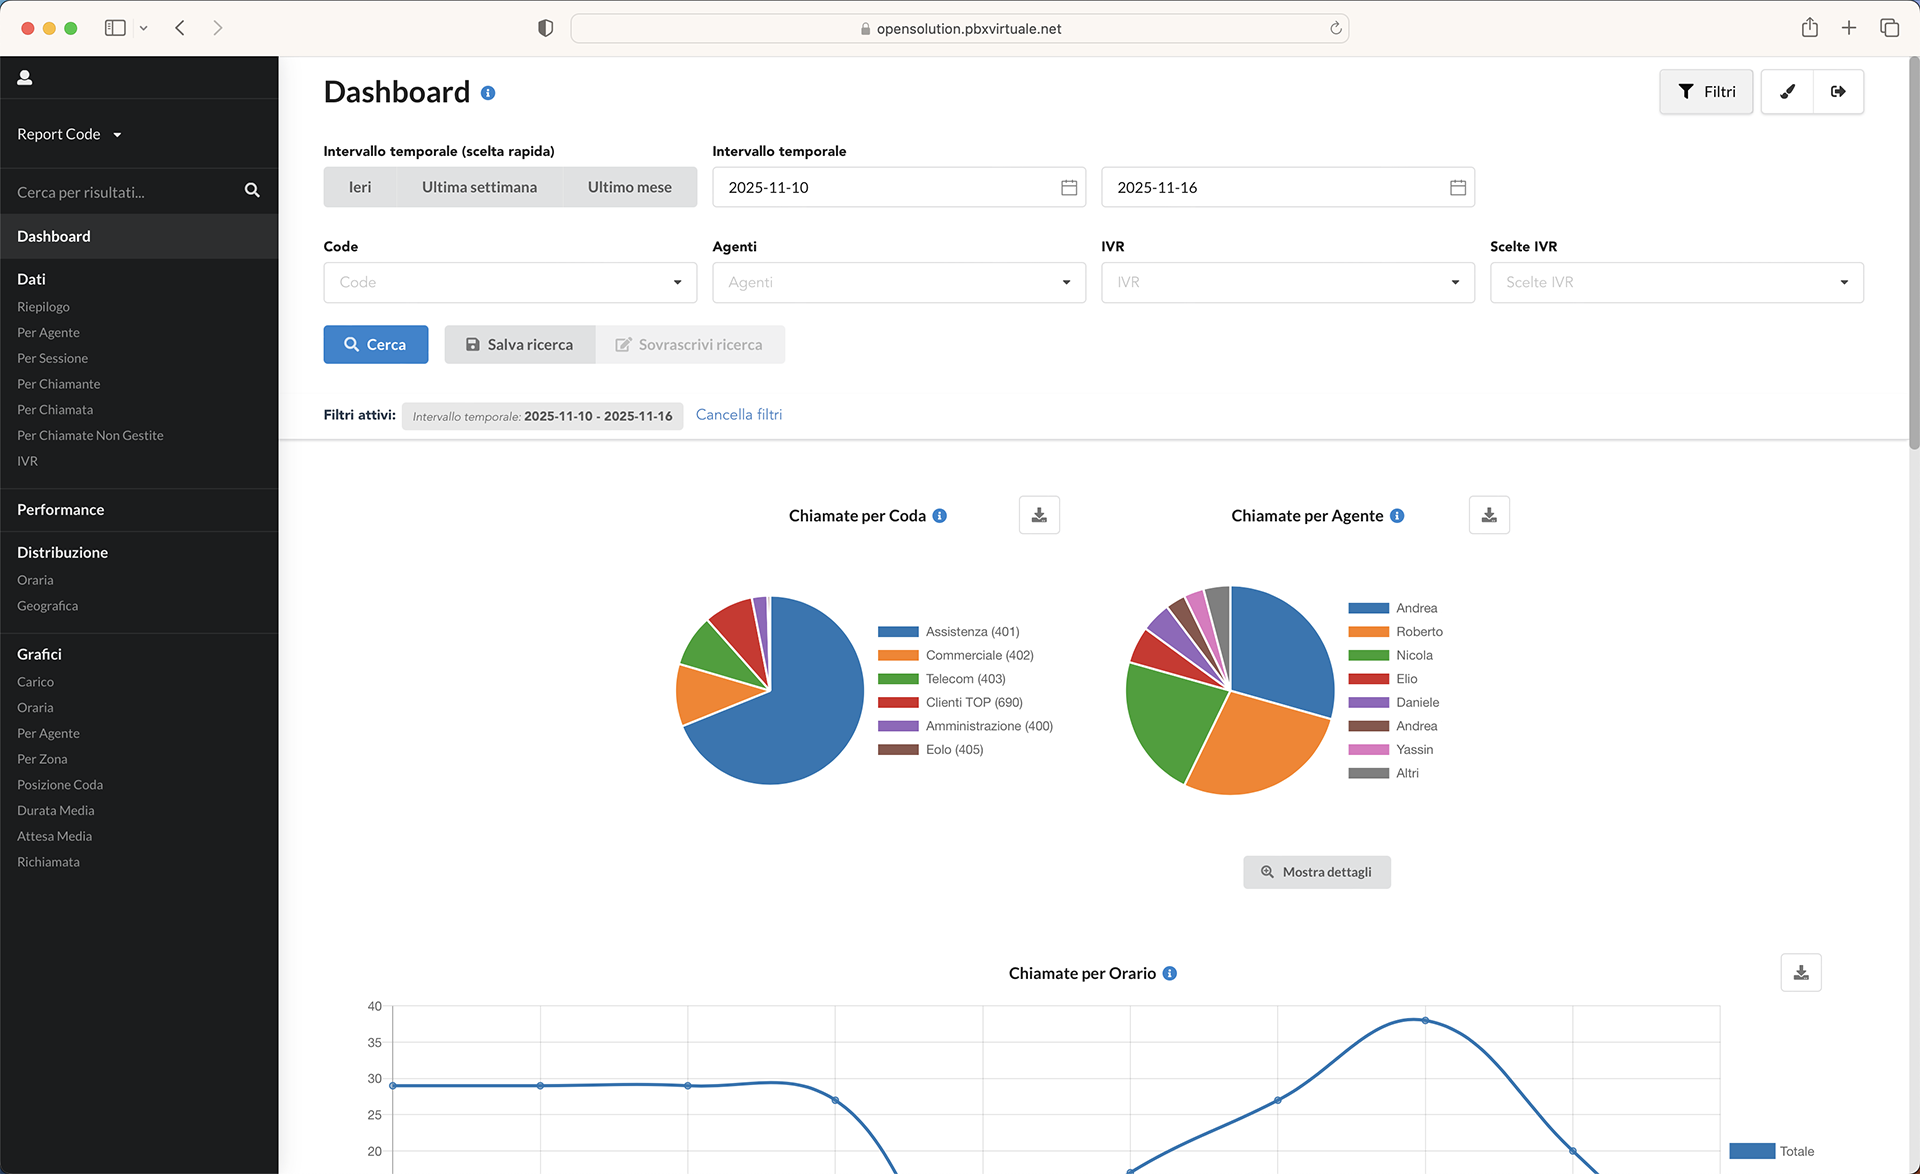The height and width of the screenshot is (1174, 1920).
Task: Open the user profile icon in sidebar
Action: [x=25, y=77]
